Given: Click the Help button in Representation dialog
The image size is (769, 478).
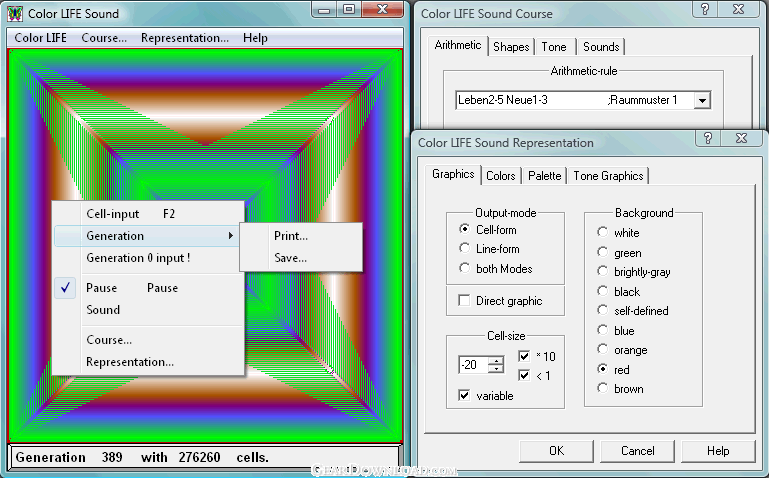Looking at the screenshot, I should click(x=718, y=451).
